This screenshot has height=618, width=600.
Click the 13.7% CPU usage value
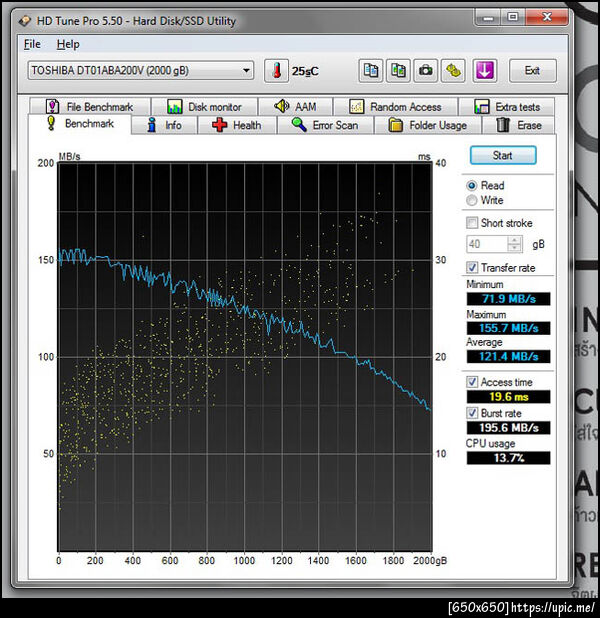pyautogui.click(x=509, y=458)
